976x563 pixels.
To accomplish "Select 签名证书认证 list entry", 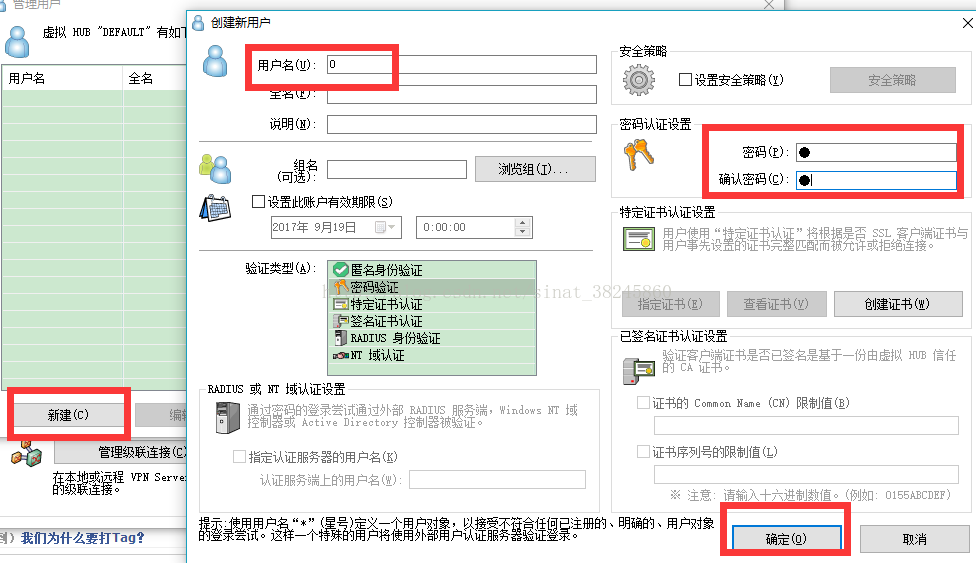I will 386,321.
